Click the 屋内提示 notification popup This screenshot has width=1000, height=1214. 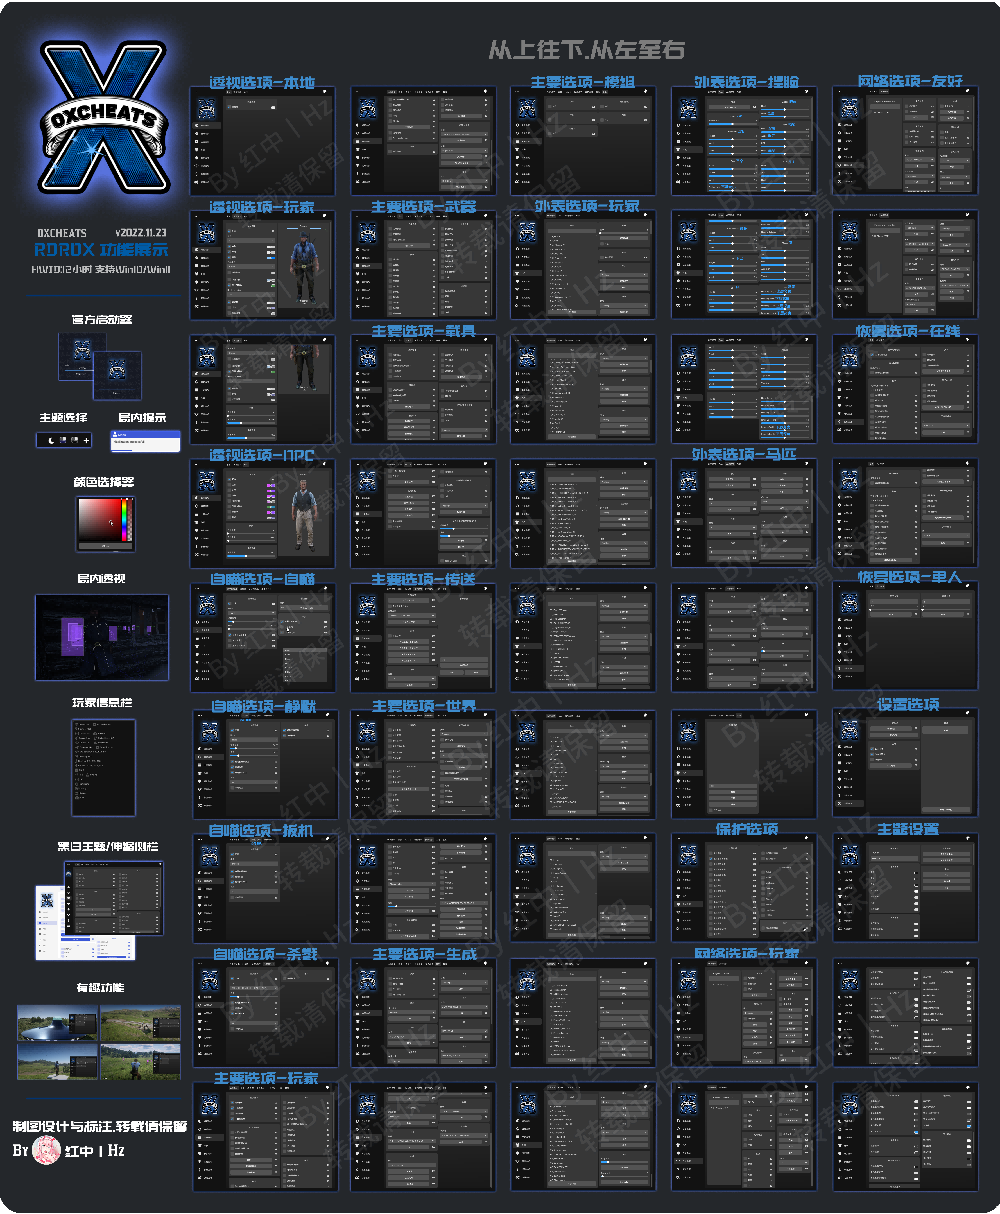point(145,440)
